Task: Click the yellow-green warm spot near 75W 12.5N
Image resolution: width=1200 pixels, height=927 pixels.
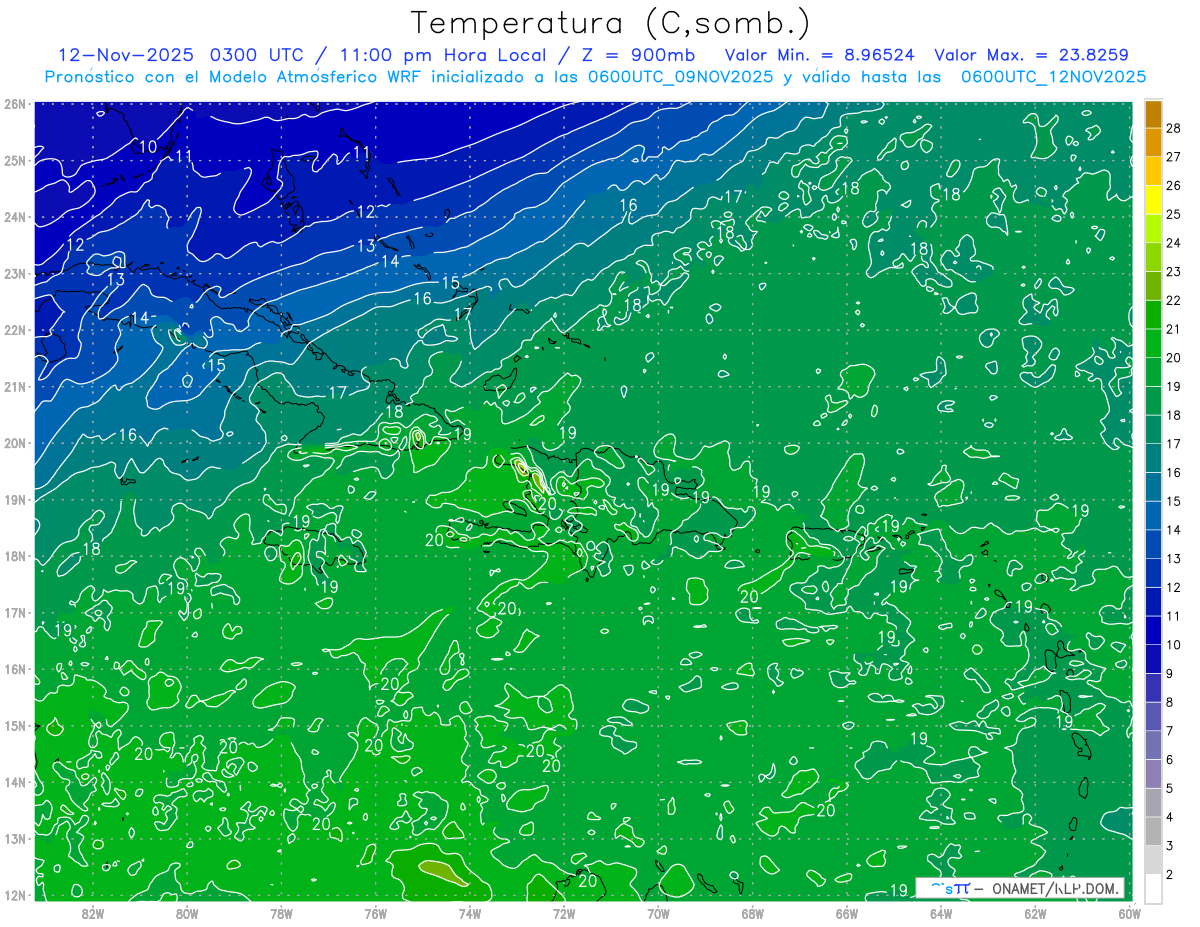Action: pyautogui.click(x=442, y=872)
